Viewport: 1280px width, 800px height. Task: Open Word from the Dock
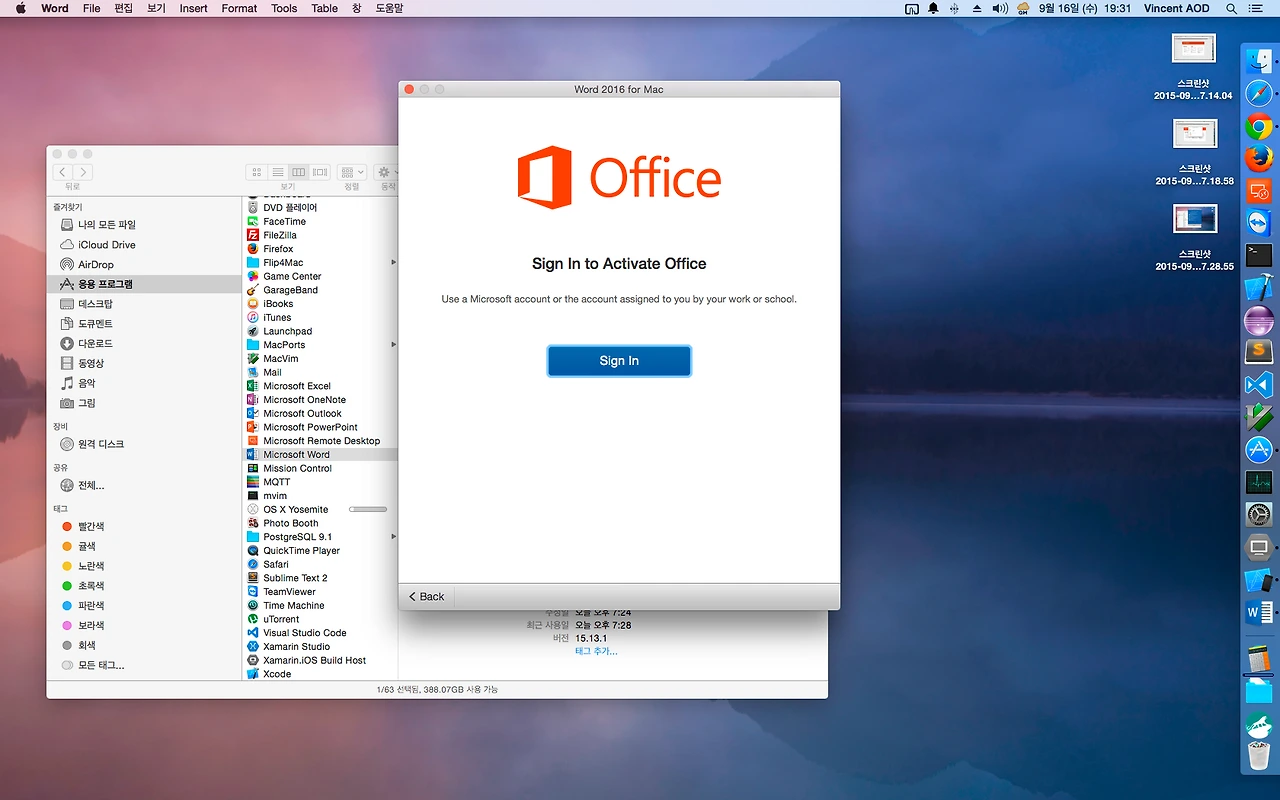coord(1259,612)
